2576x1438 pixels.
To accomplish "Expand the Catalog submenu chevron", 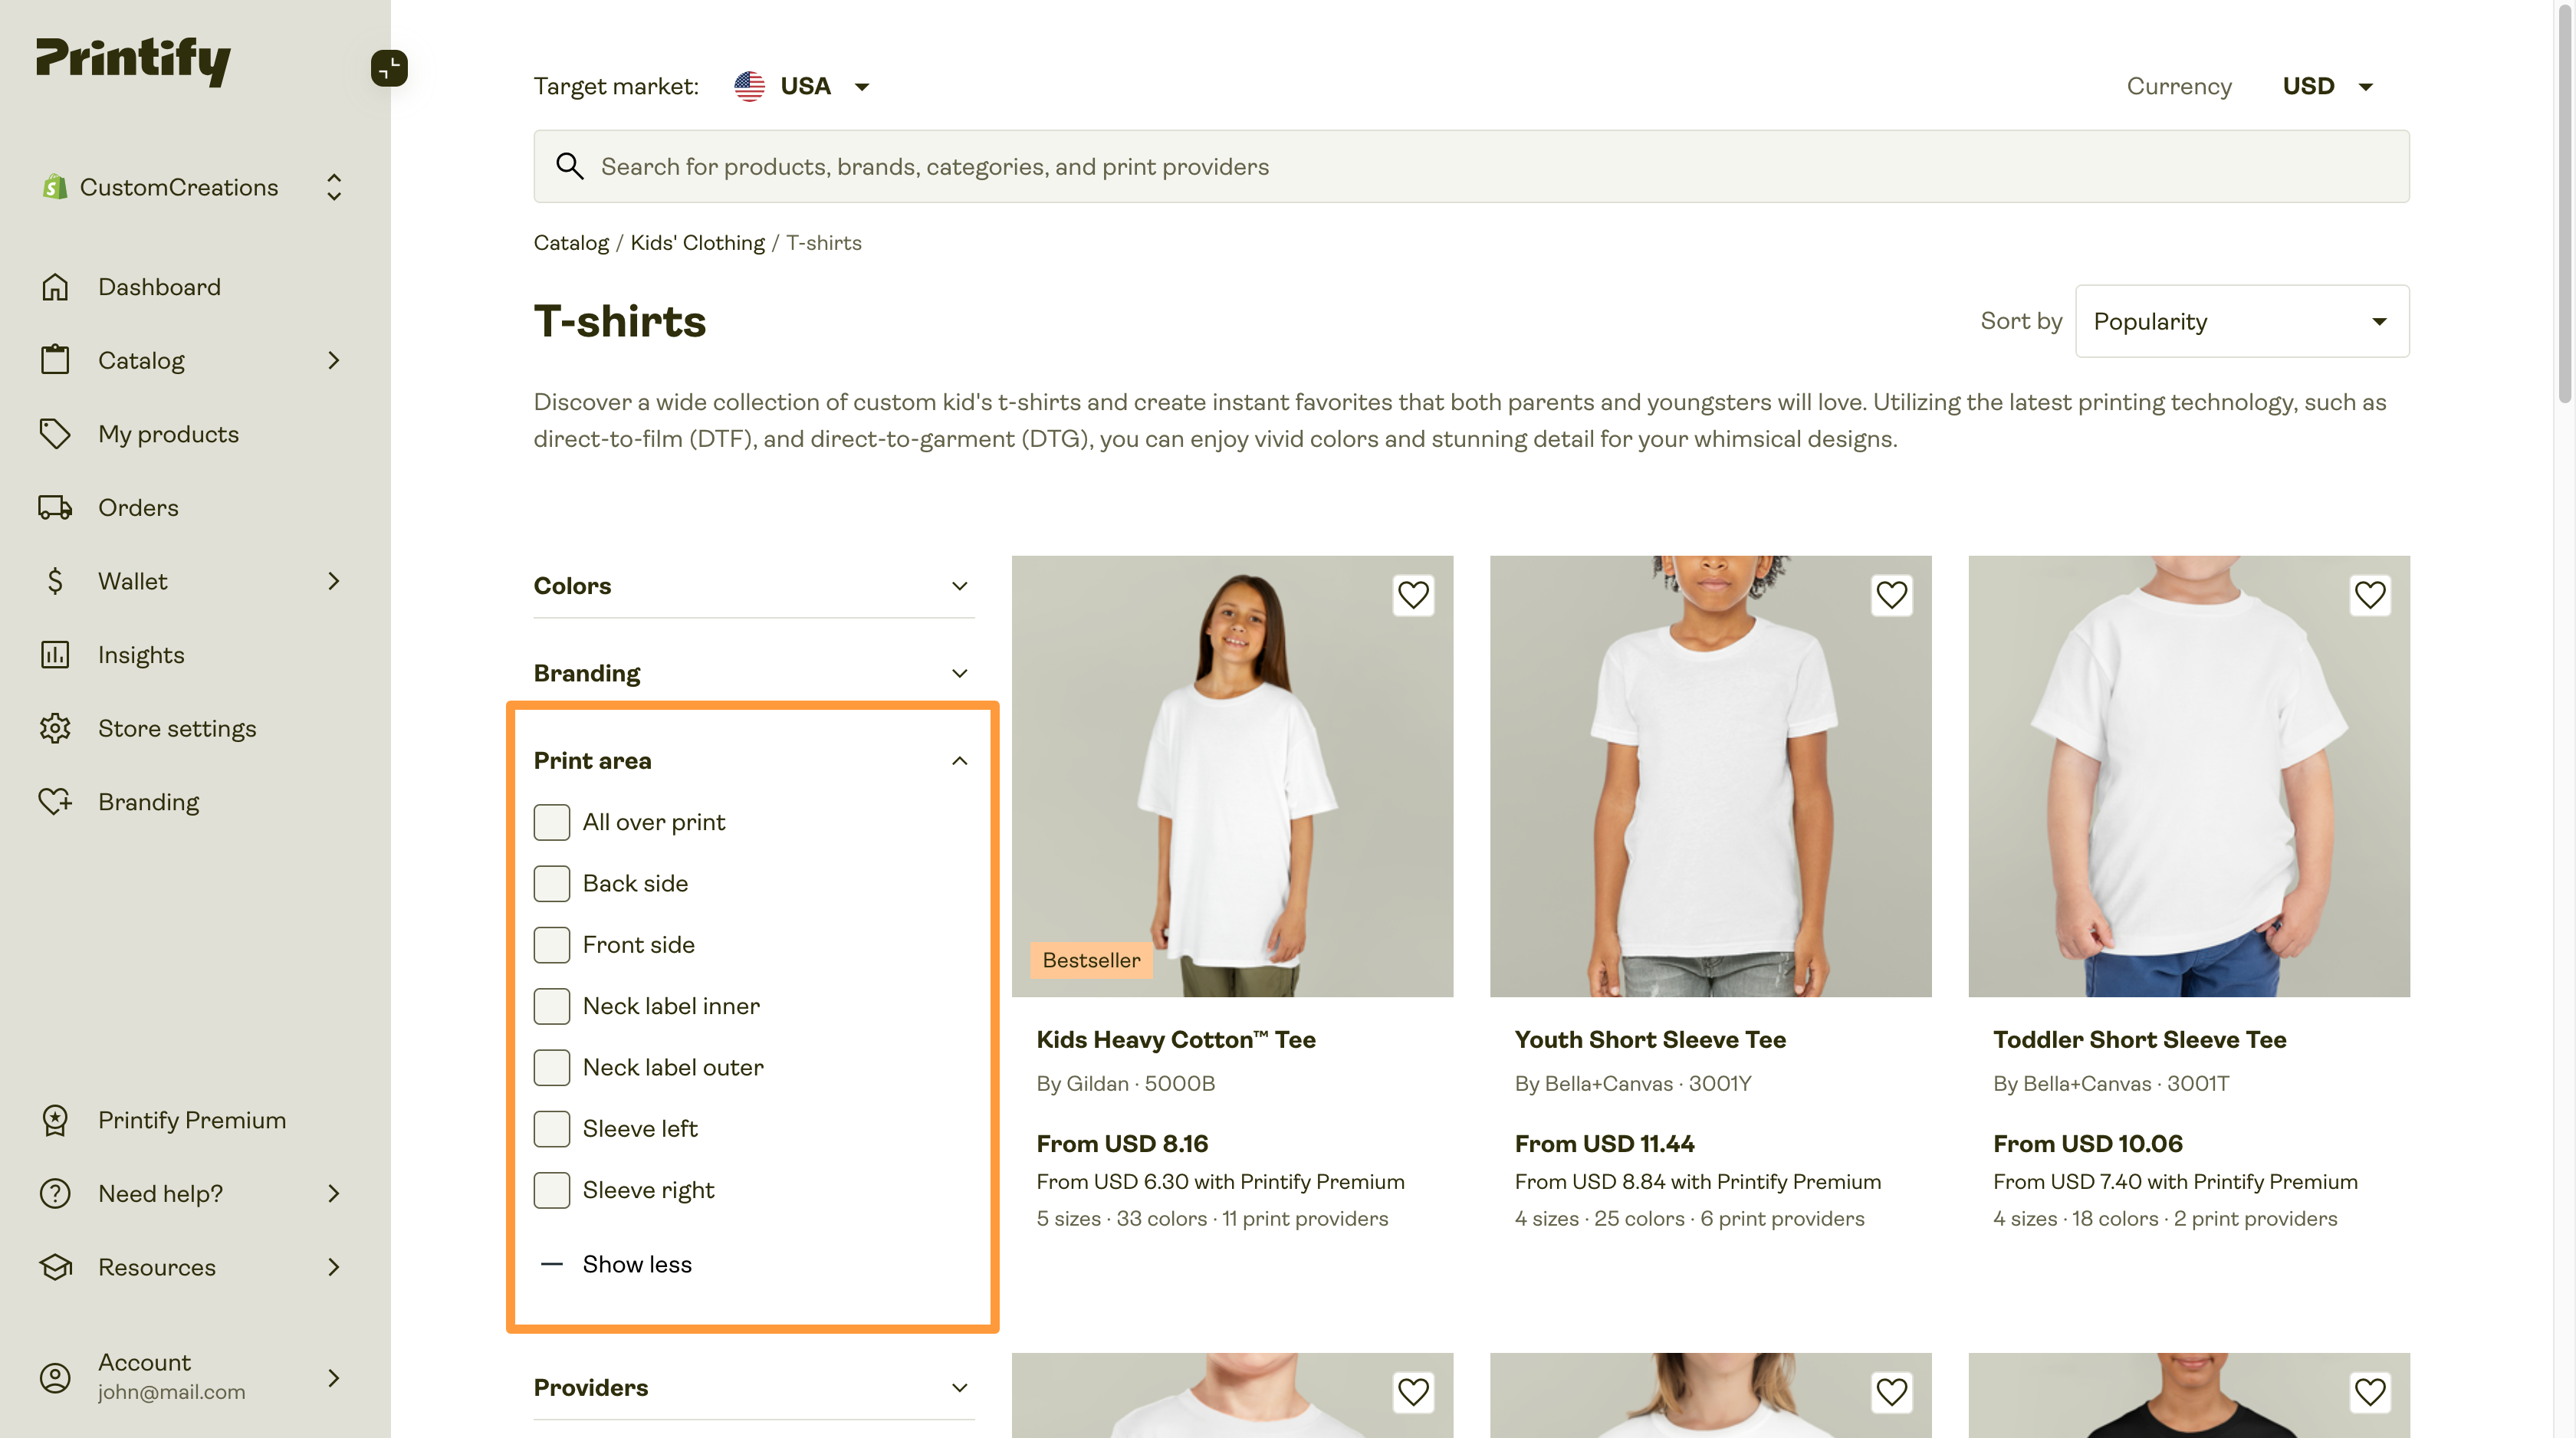I will [334, 360].
